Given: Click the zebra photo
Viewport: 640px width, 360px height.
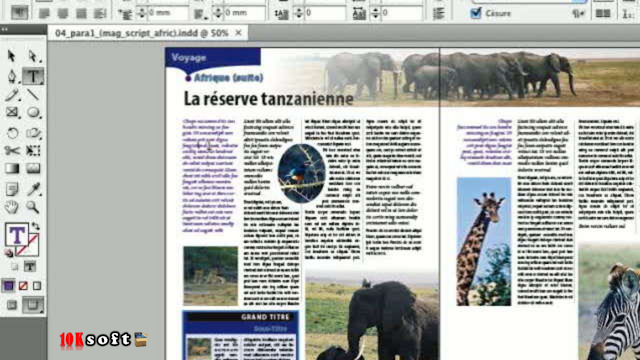Looking at the screenshot, I should (609, 302).
